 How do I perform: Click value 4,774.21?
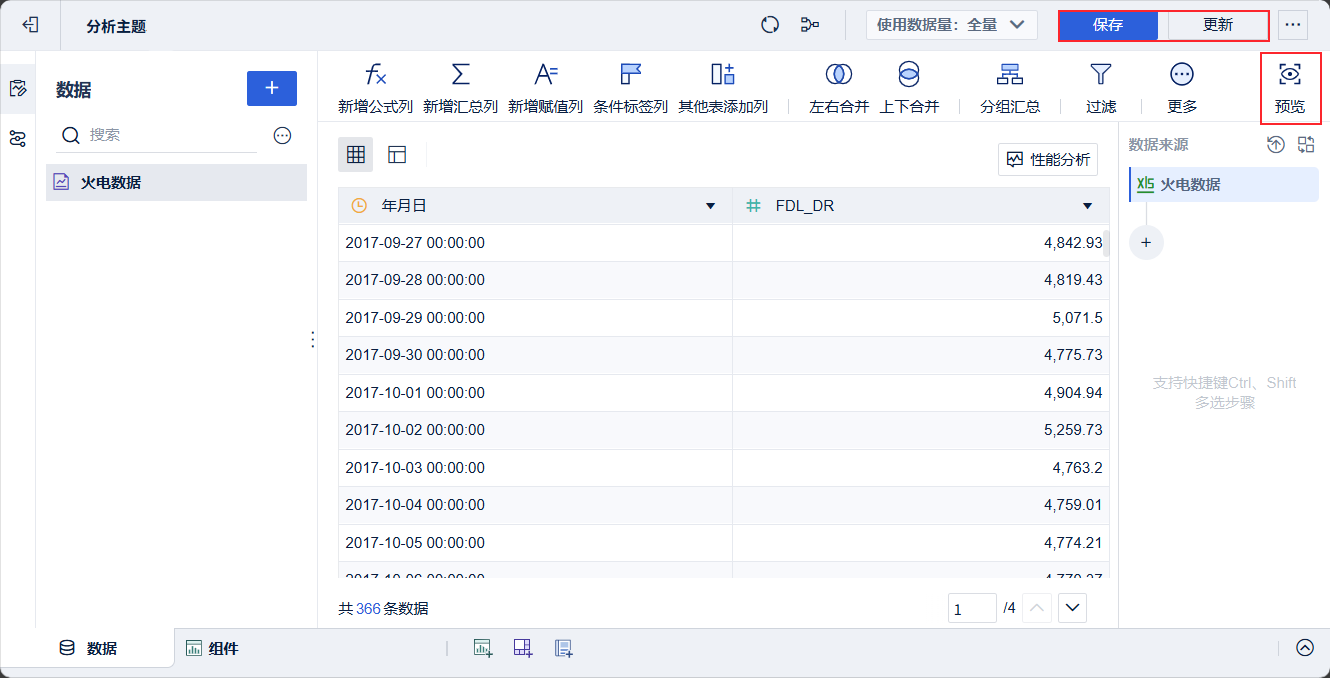pyautogui.click(x=1073, y=543)
